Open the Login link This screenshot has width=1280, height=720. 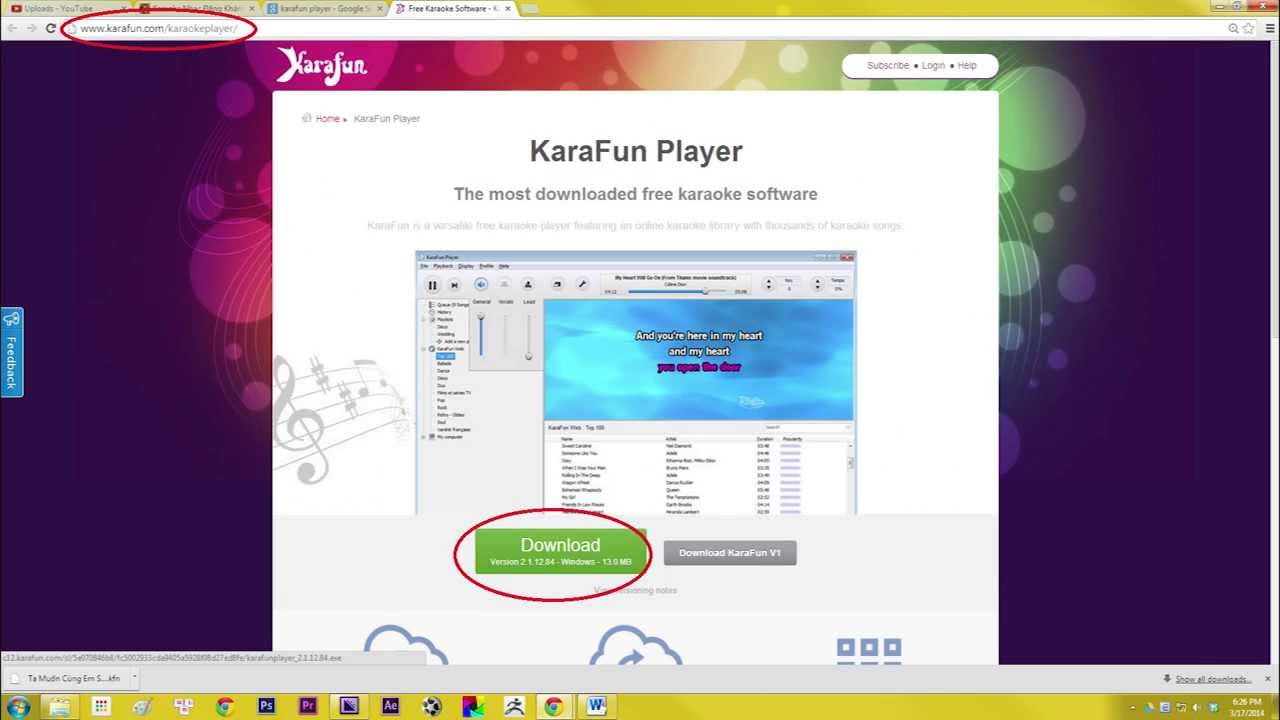[x=933, y=65]
